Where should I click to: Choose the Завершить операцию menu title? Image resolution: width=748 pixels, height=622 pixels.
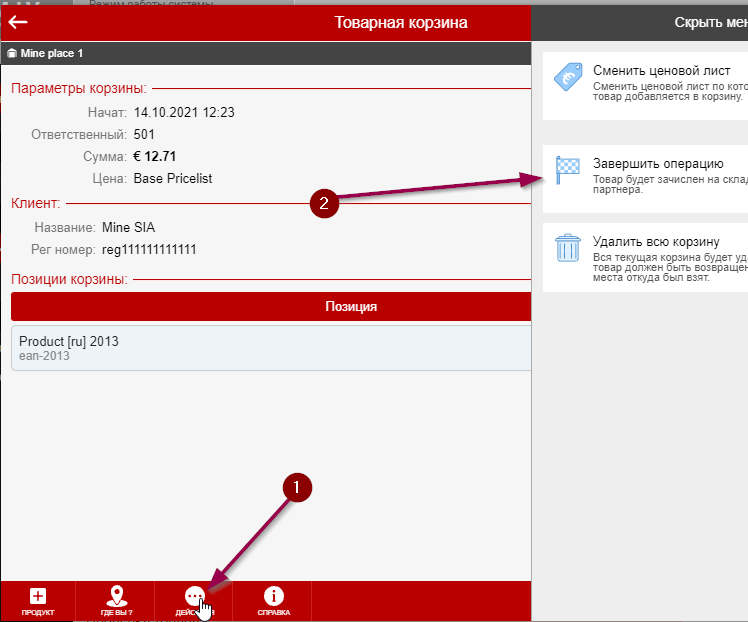pos(657,163)
